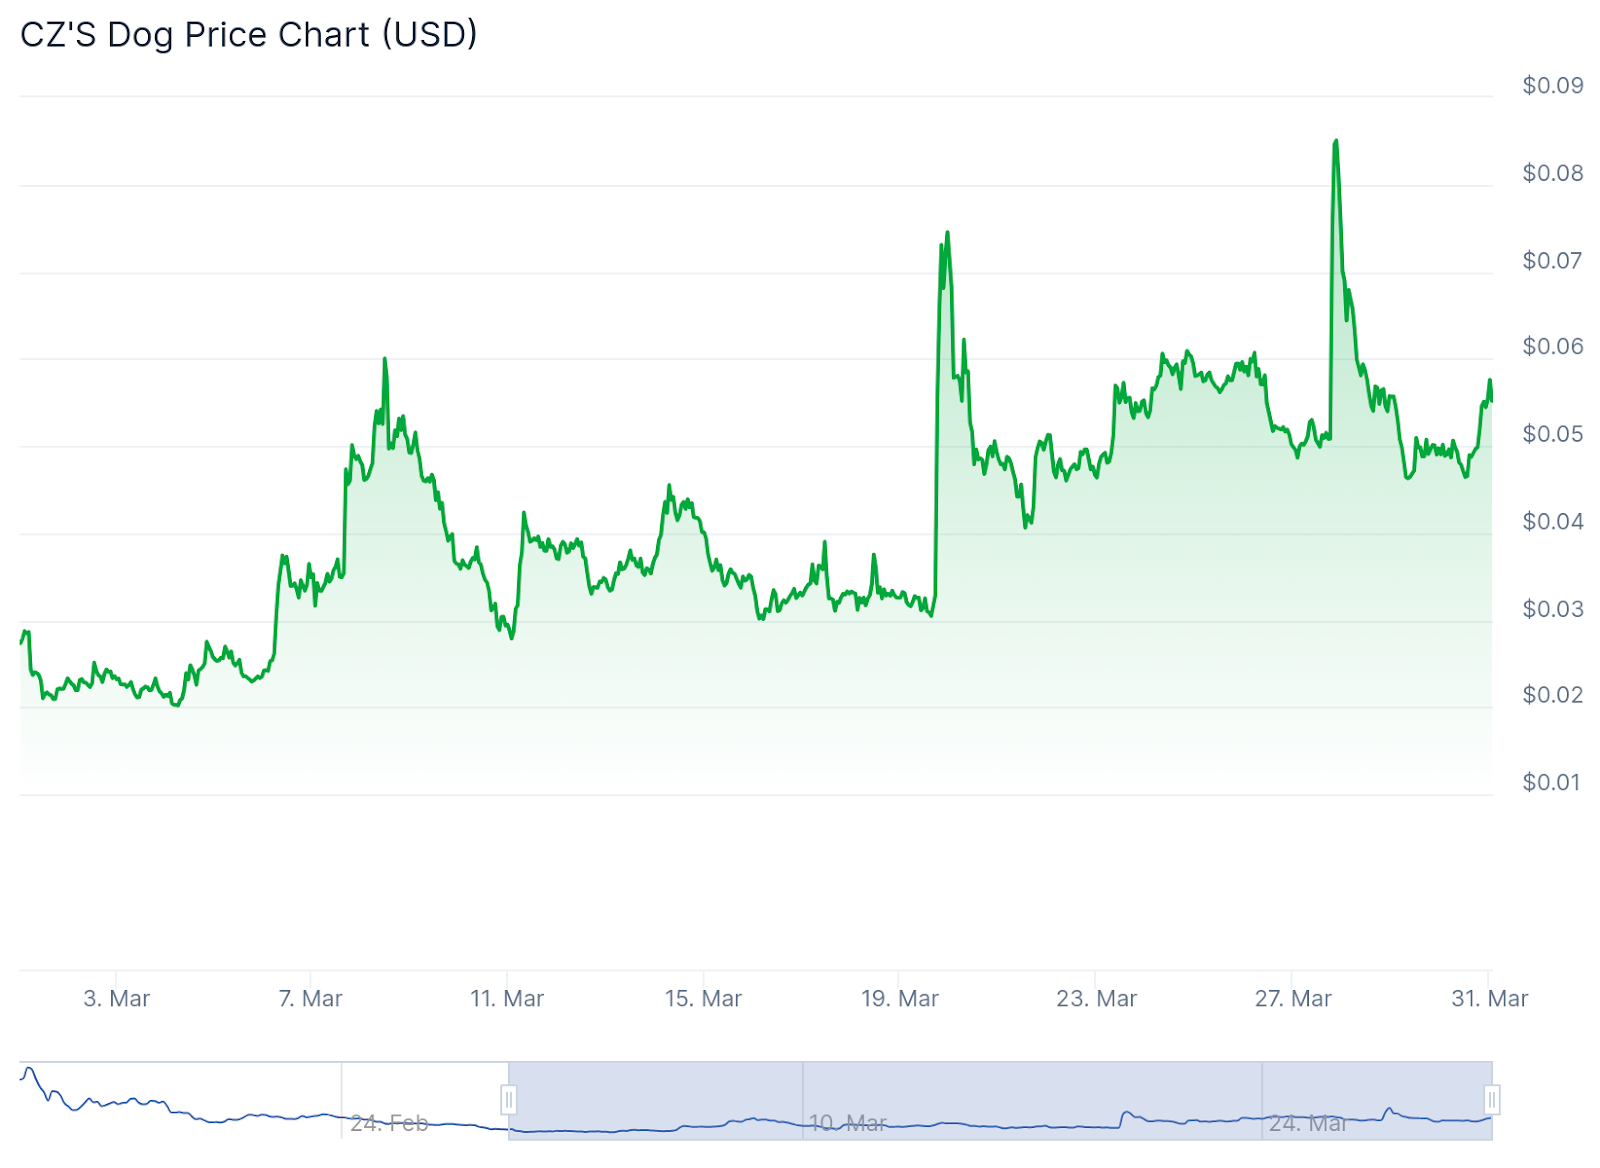Viewport: 1600px width, 1168px height.
Task: Click the highest price peak after 27. Mar
Action: pos(1335,142)
